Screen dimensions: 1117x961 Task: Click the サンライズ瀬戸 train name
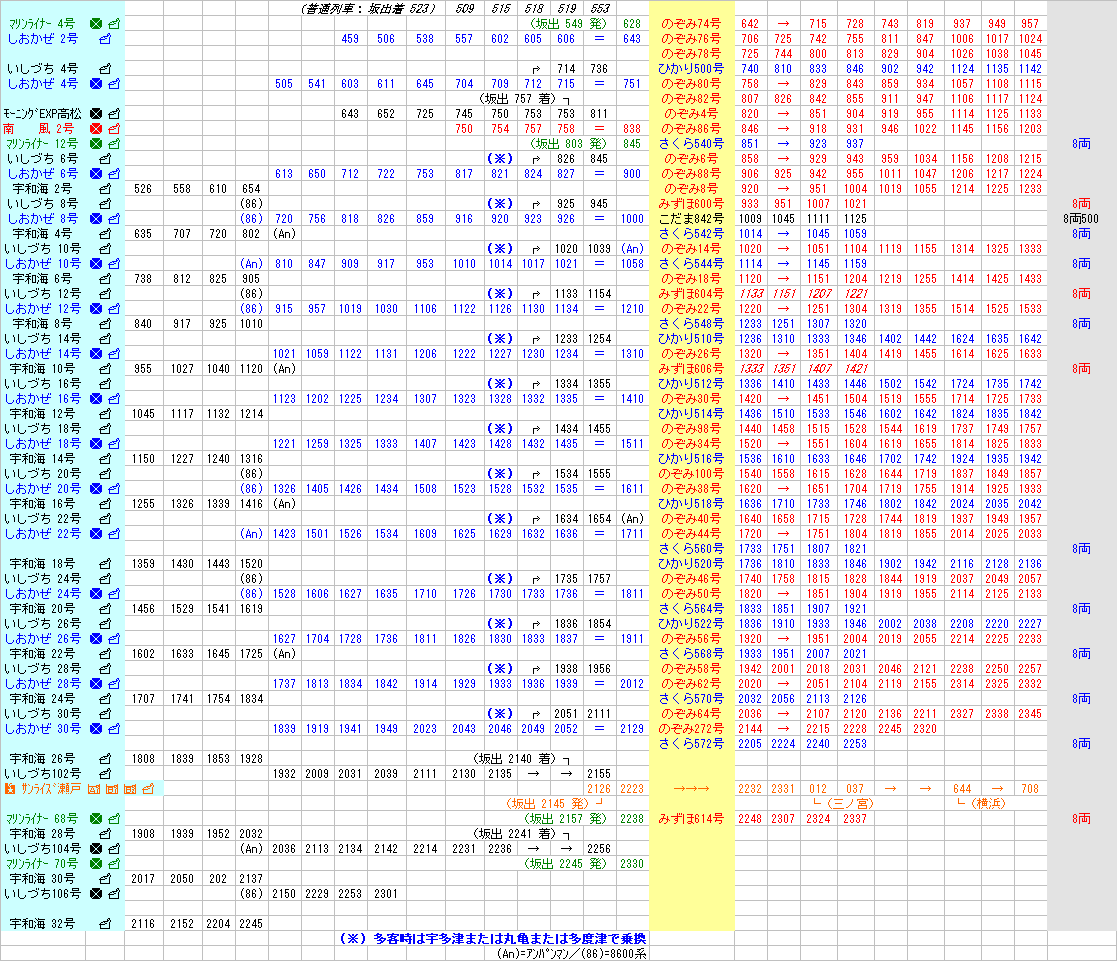(x=51, y=789)
